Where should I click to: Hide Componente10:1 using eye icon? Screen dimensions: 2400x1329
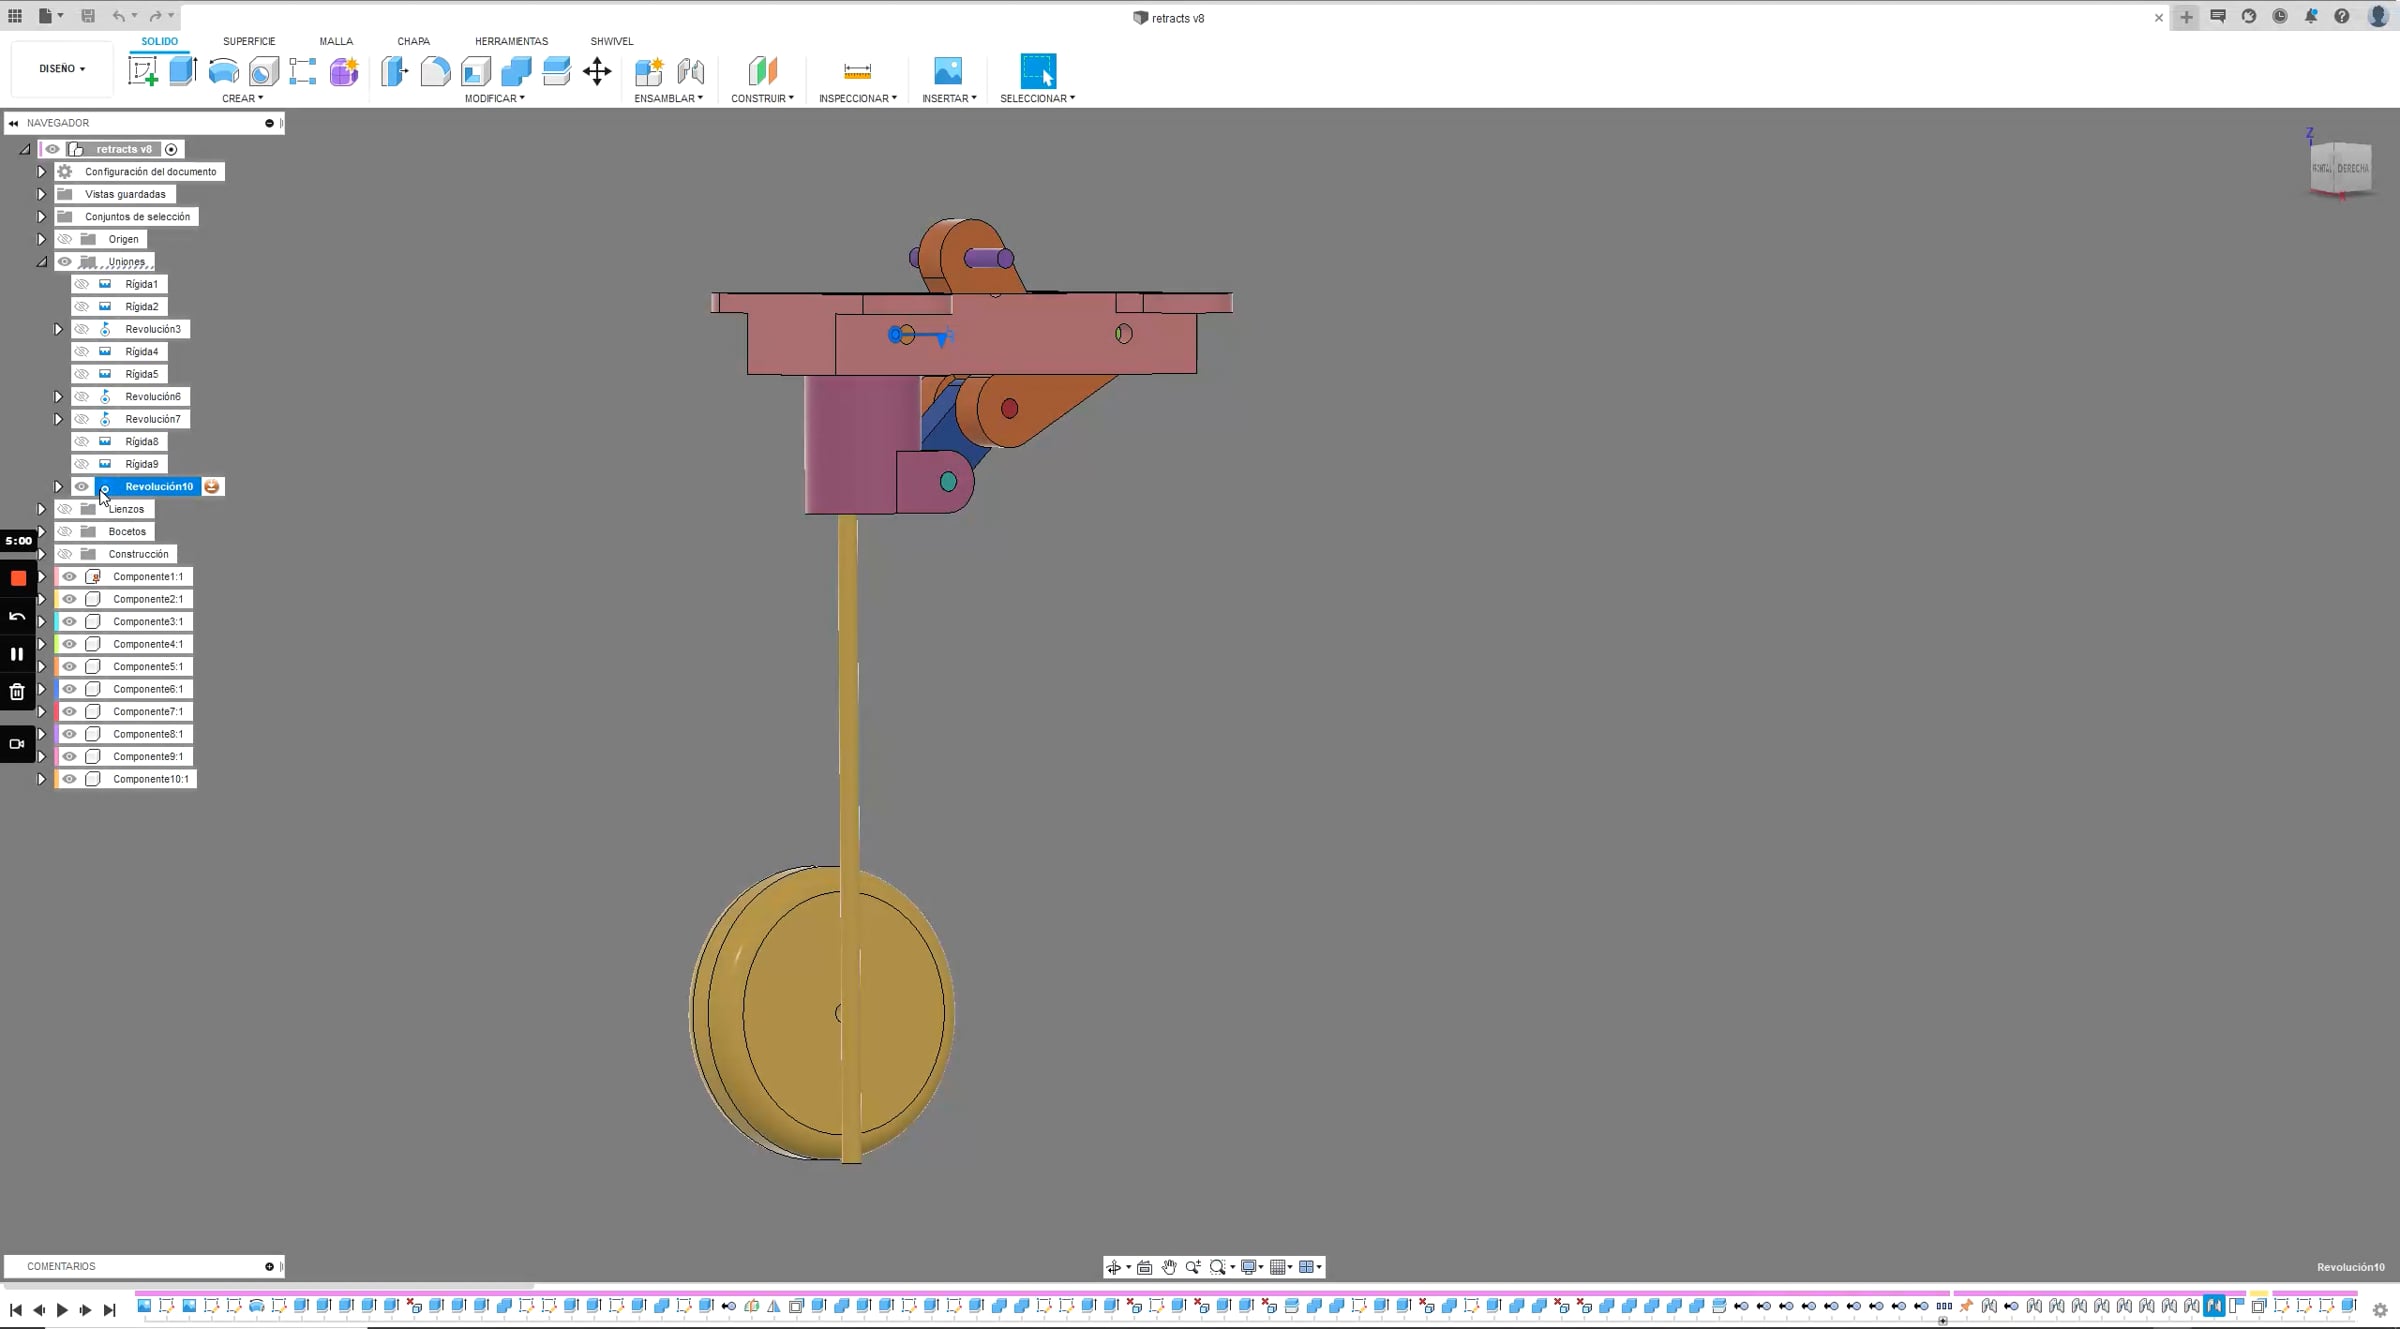coord(69,779)
